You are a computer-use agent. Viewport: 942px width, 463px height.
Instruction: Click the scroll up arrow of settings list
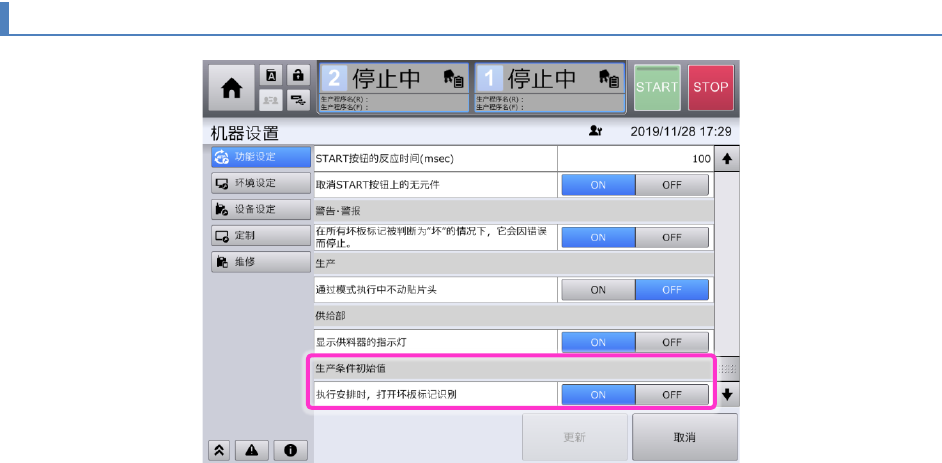(728, 159)
